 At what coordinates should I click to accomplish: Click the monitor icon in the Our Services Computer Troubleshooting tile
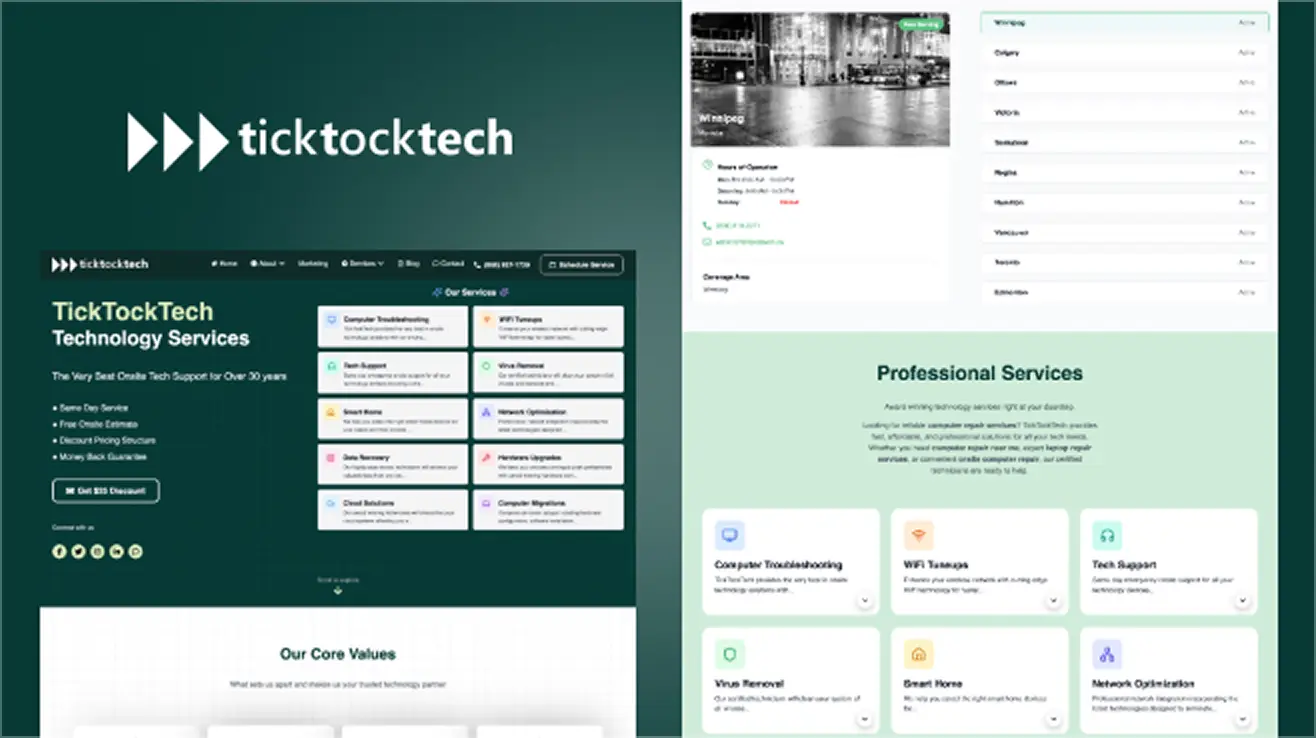(x=332, y=321)
